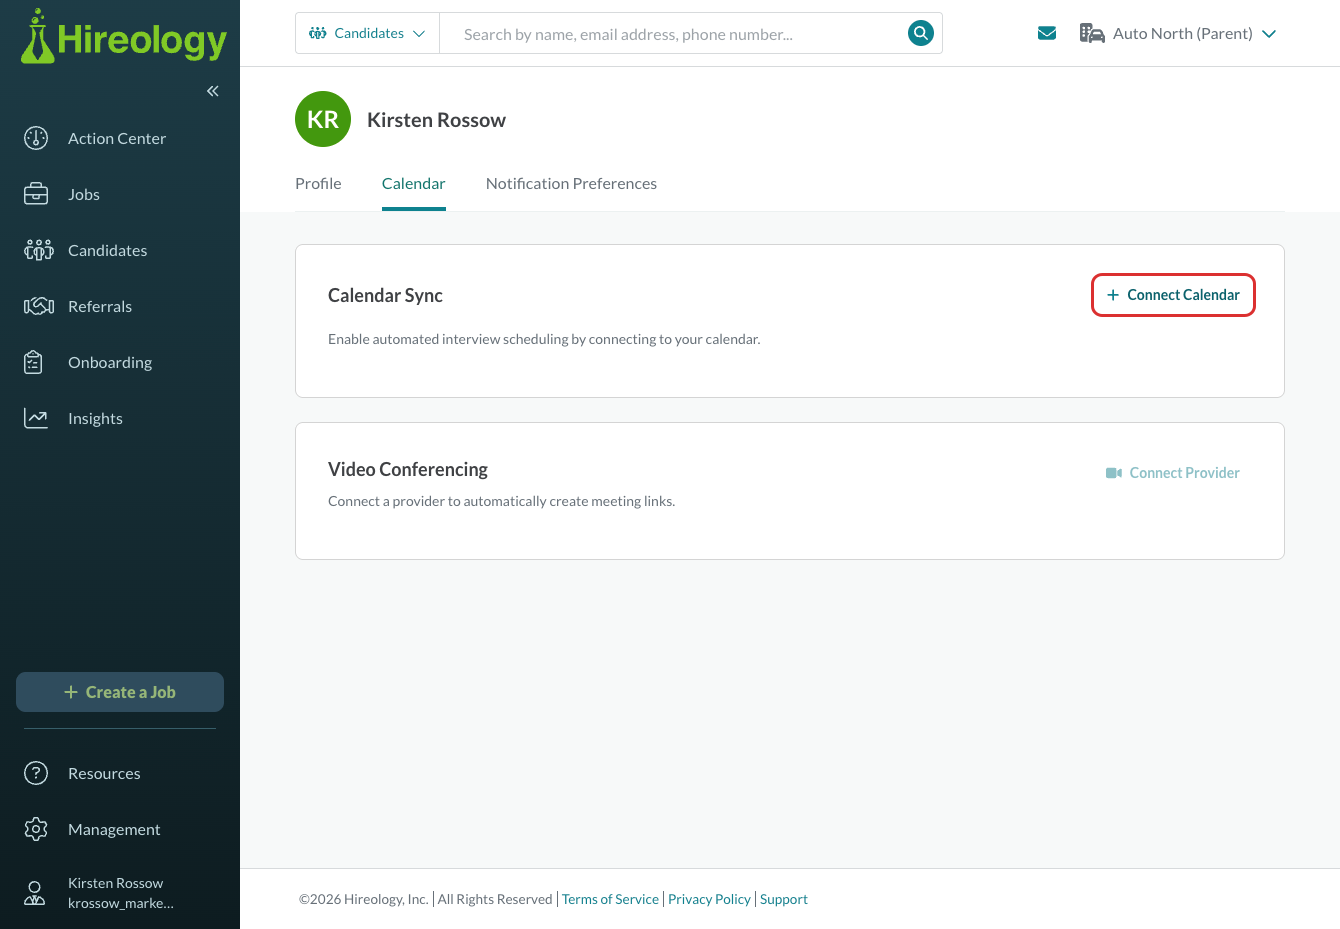Open Insights section label
1340x929 pixels.
click(95, 418)
